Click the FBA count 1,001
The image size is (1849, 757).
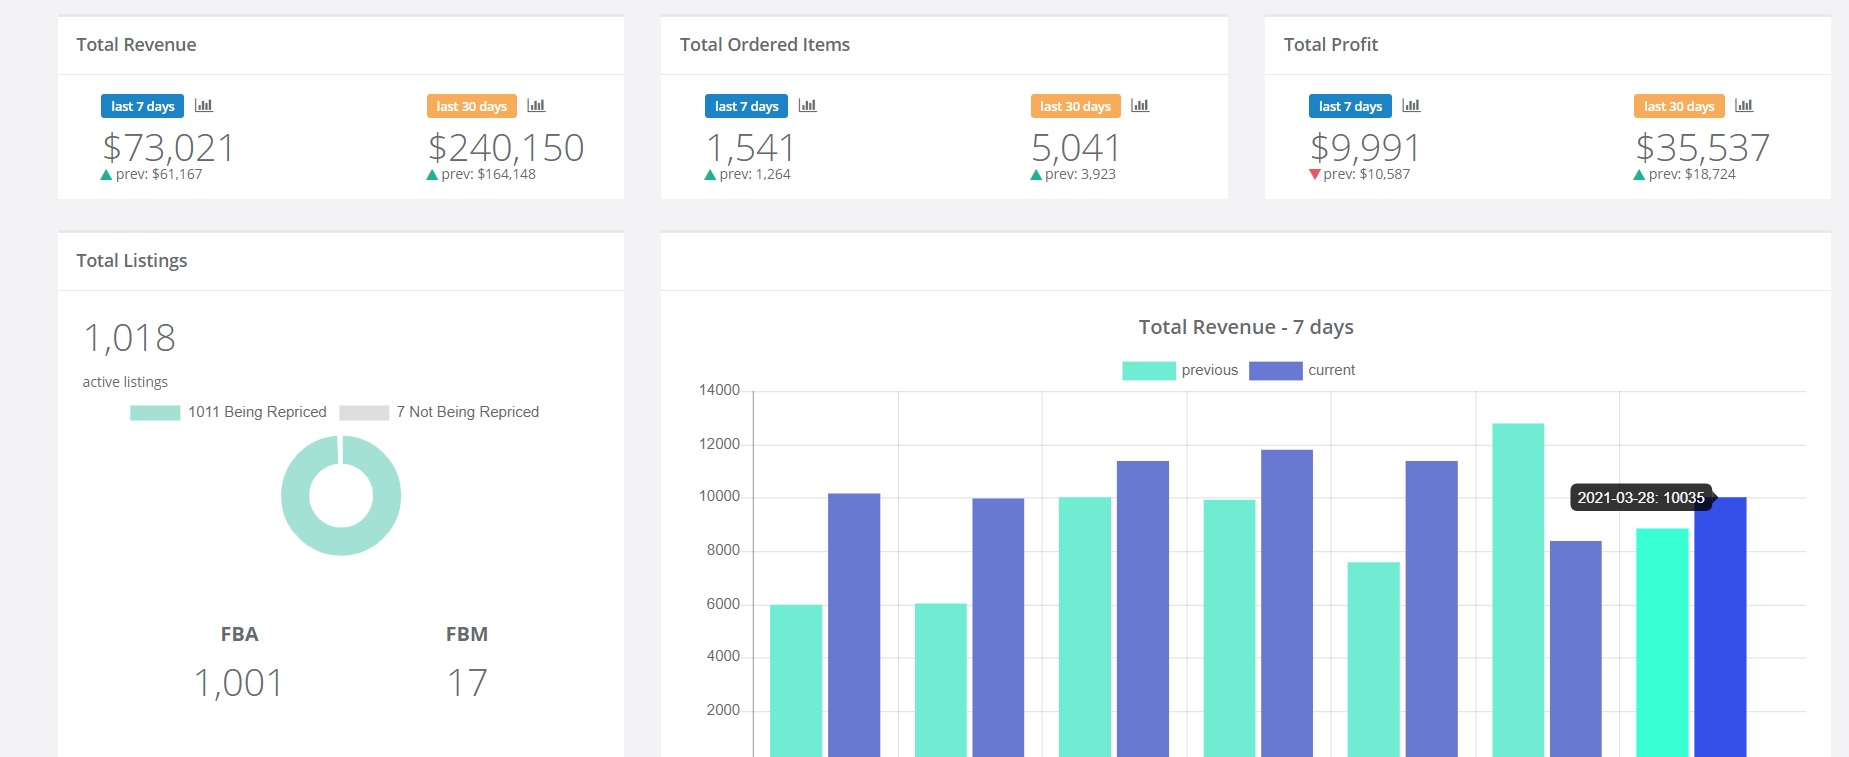coord(239,683)
